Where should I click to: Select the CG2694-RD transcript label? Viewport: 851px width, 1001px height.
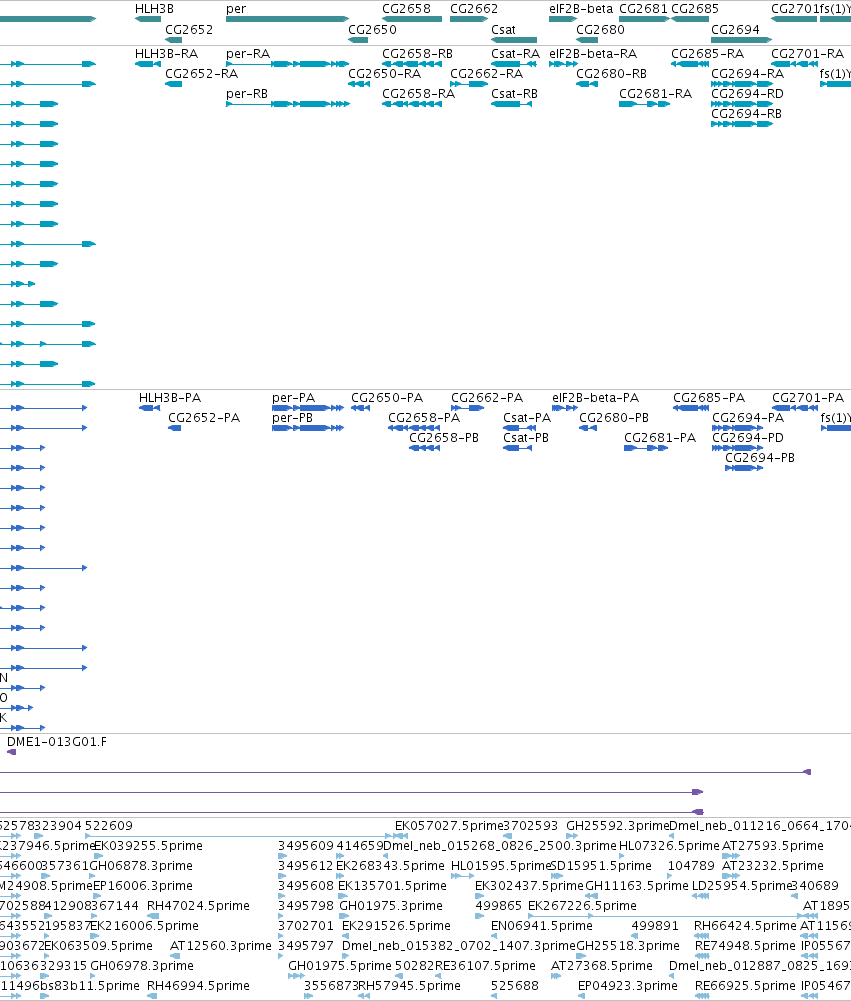[x=747, y=94]
